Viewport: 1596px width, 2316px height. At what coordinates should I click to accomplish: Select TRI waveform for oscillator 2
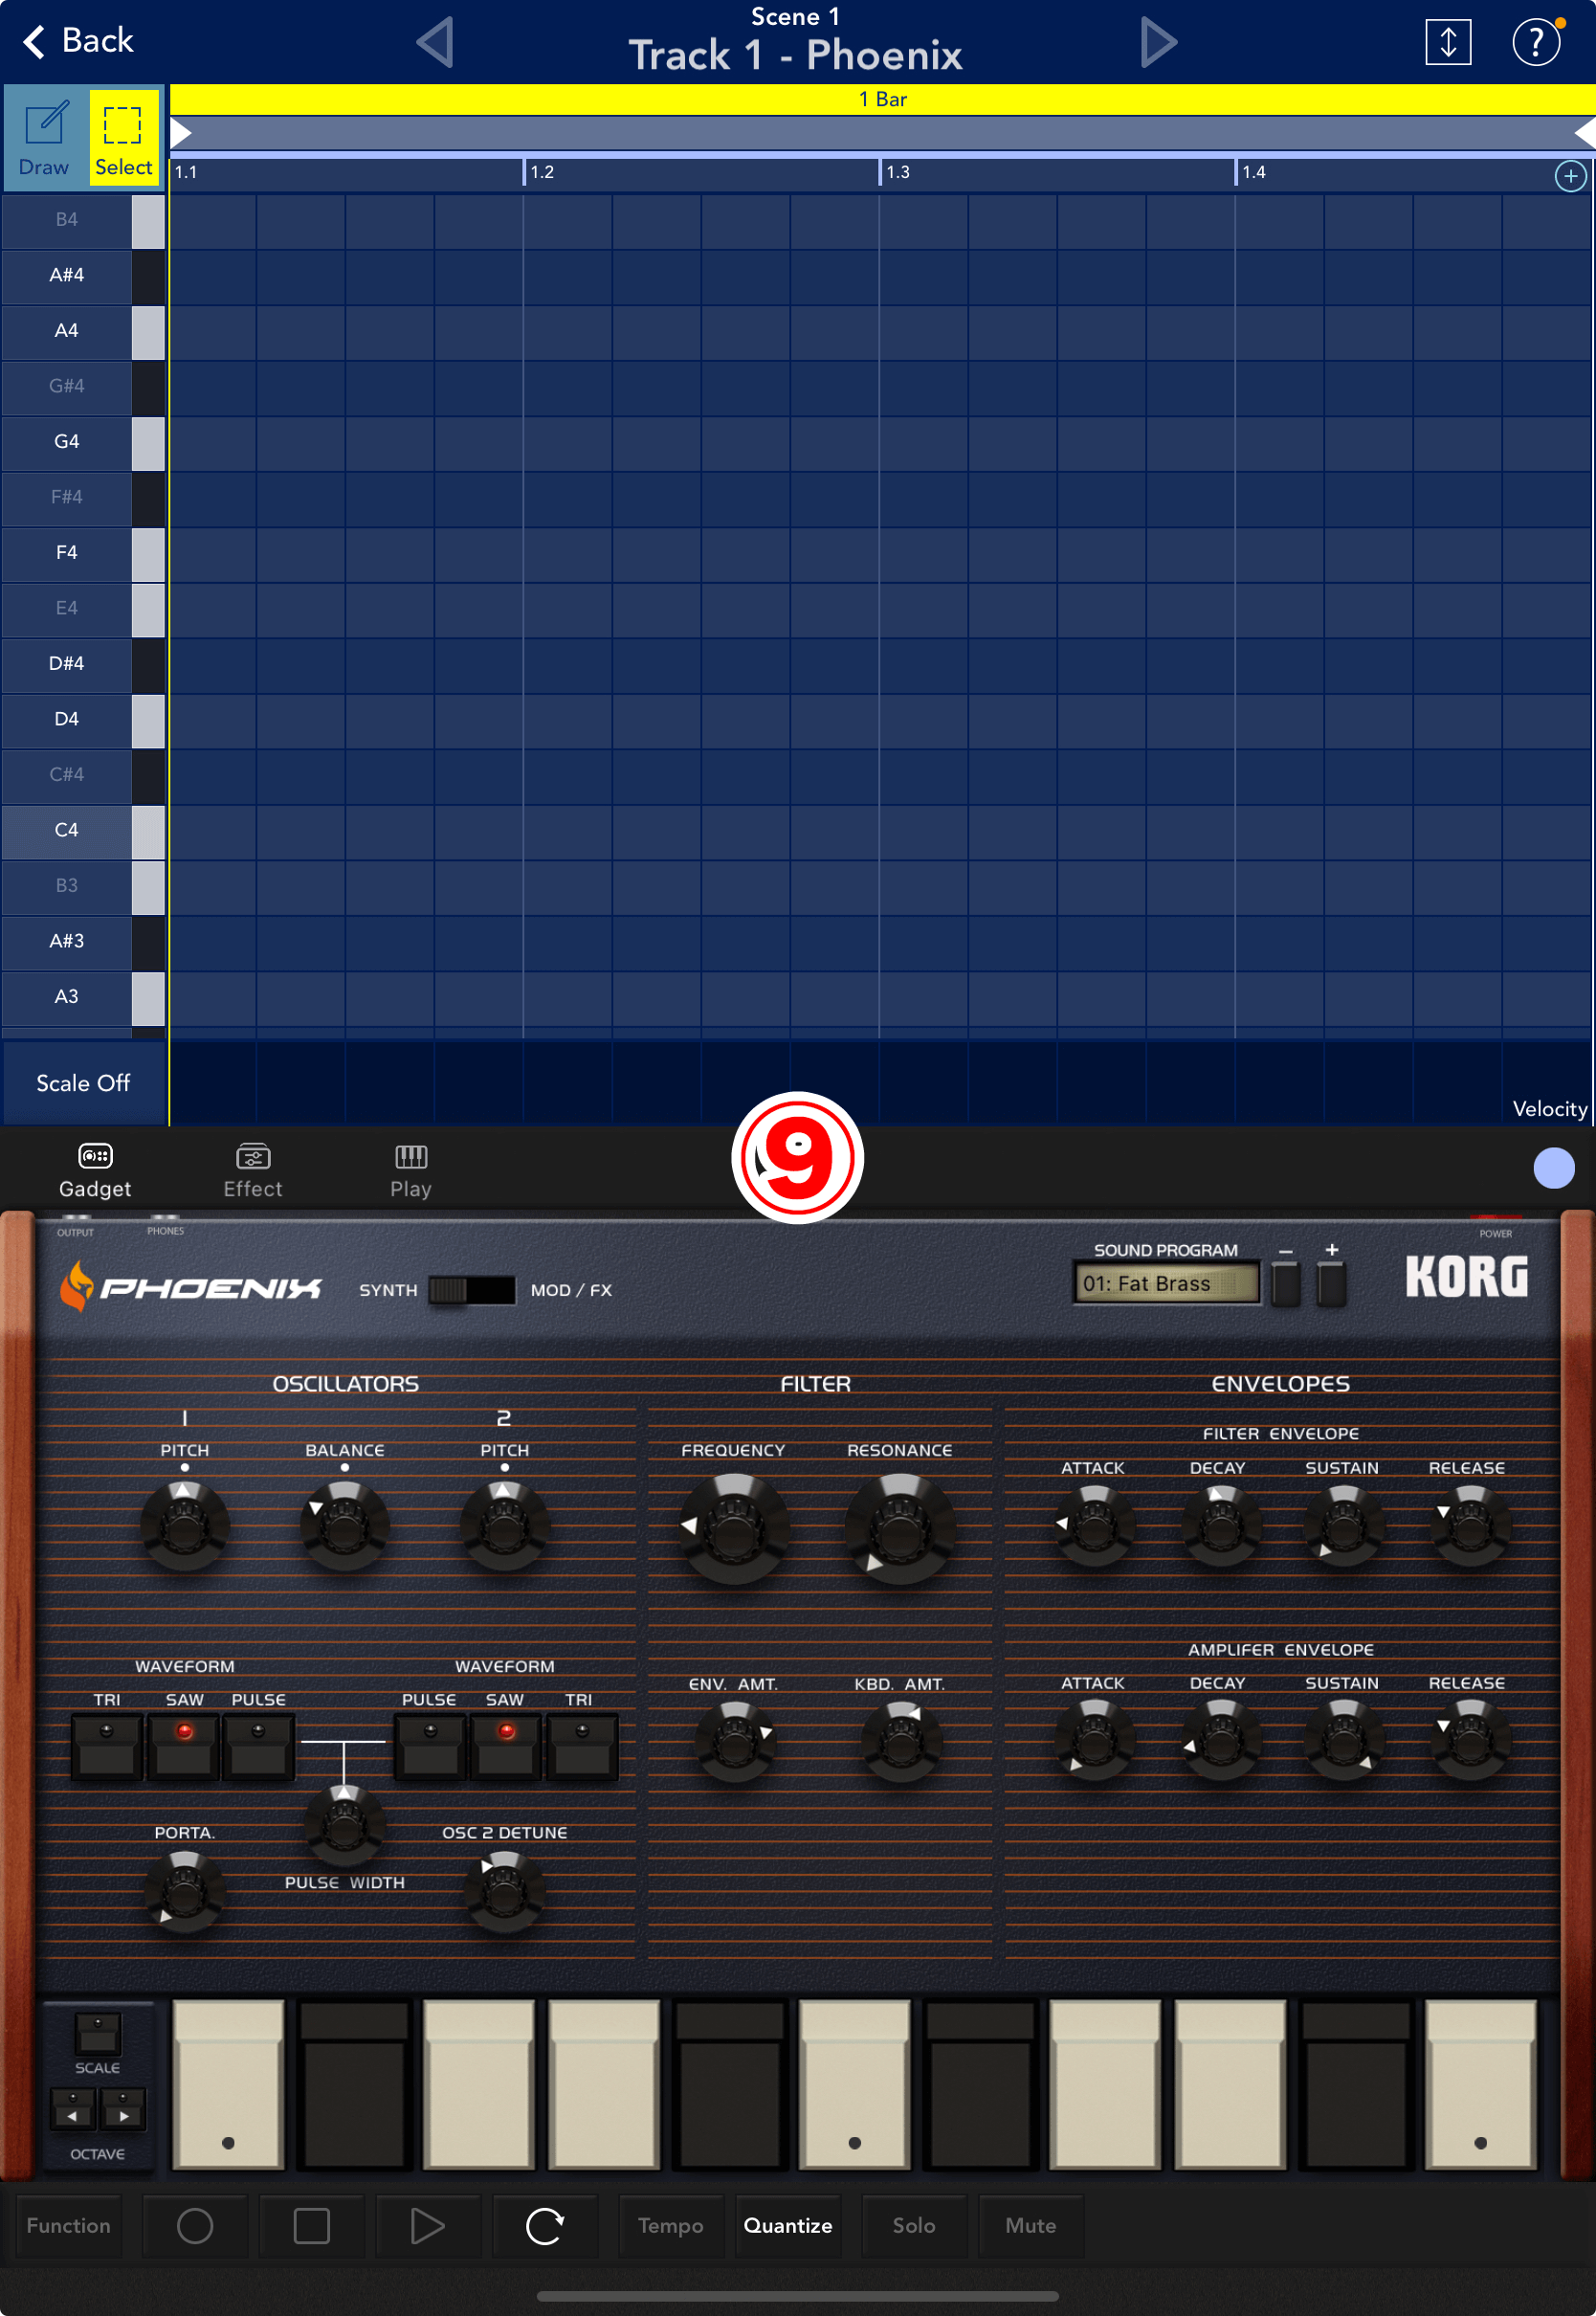click(581, 1746)
